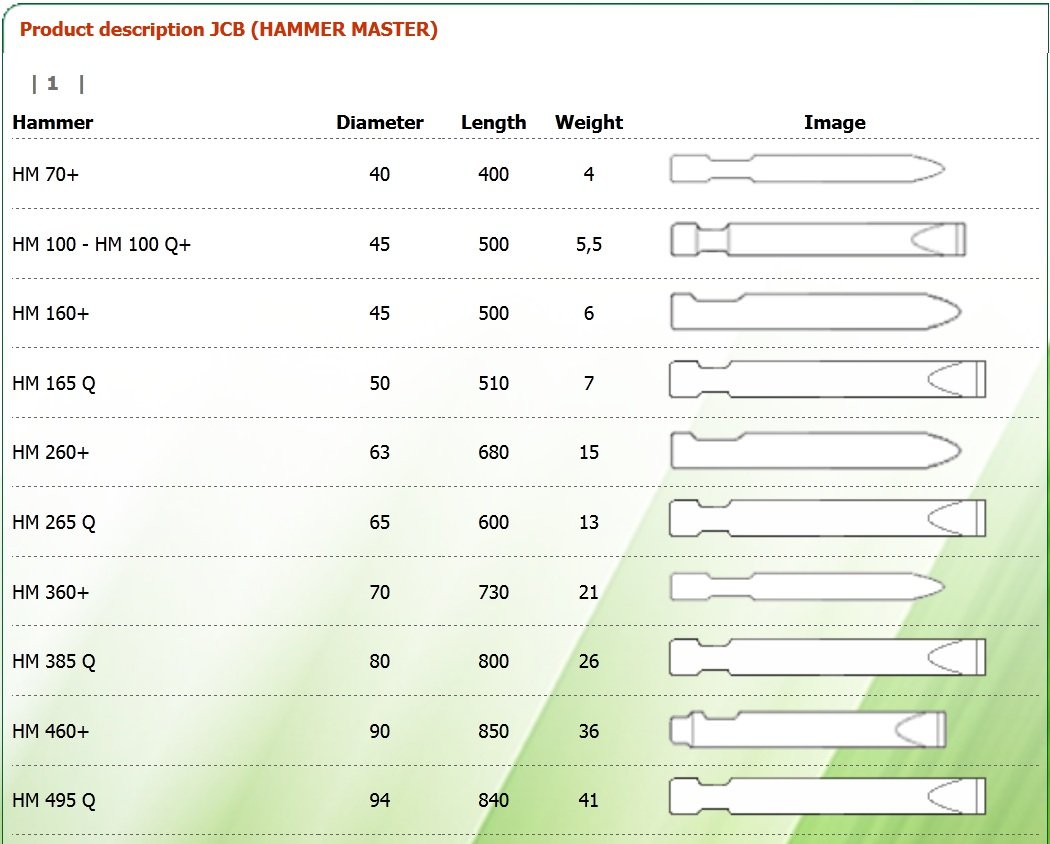Select the Hammer column header
The height and width of the screenshot is (844, 1050).
53,123
